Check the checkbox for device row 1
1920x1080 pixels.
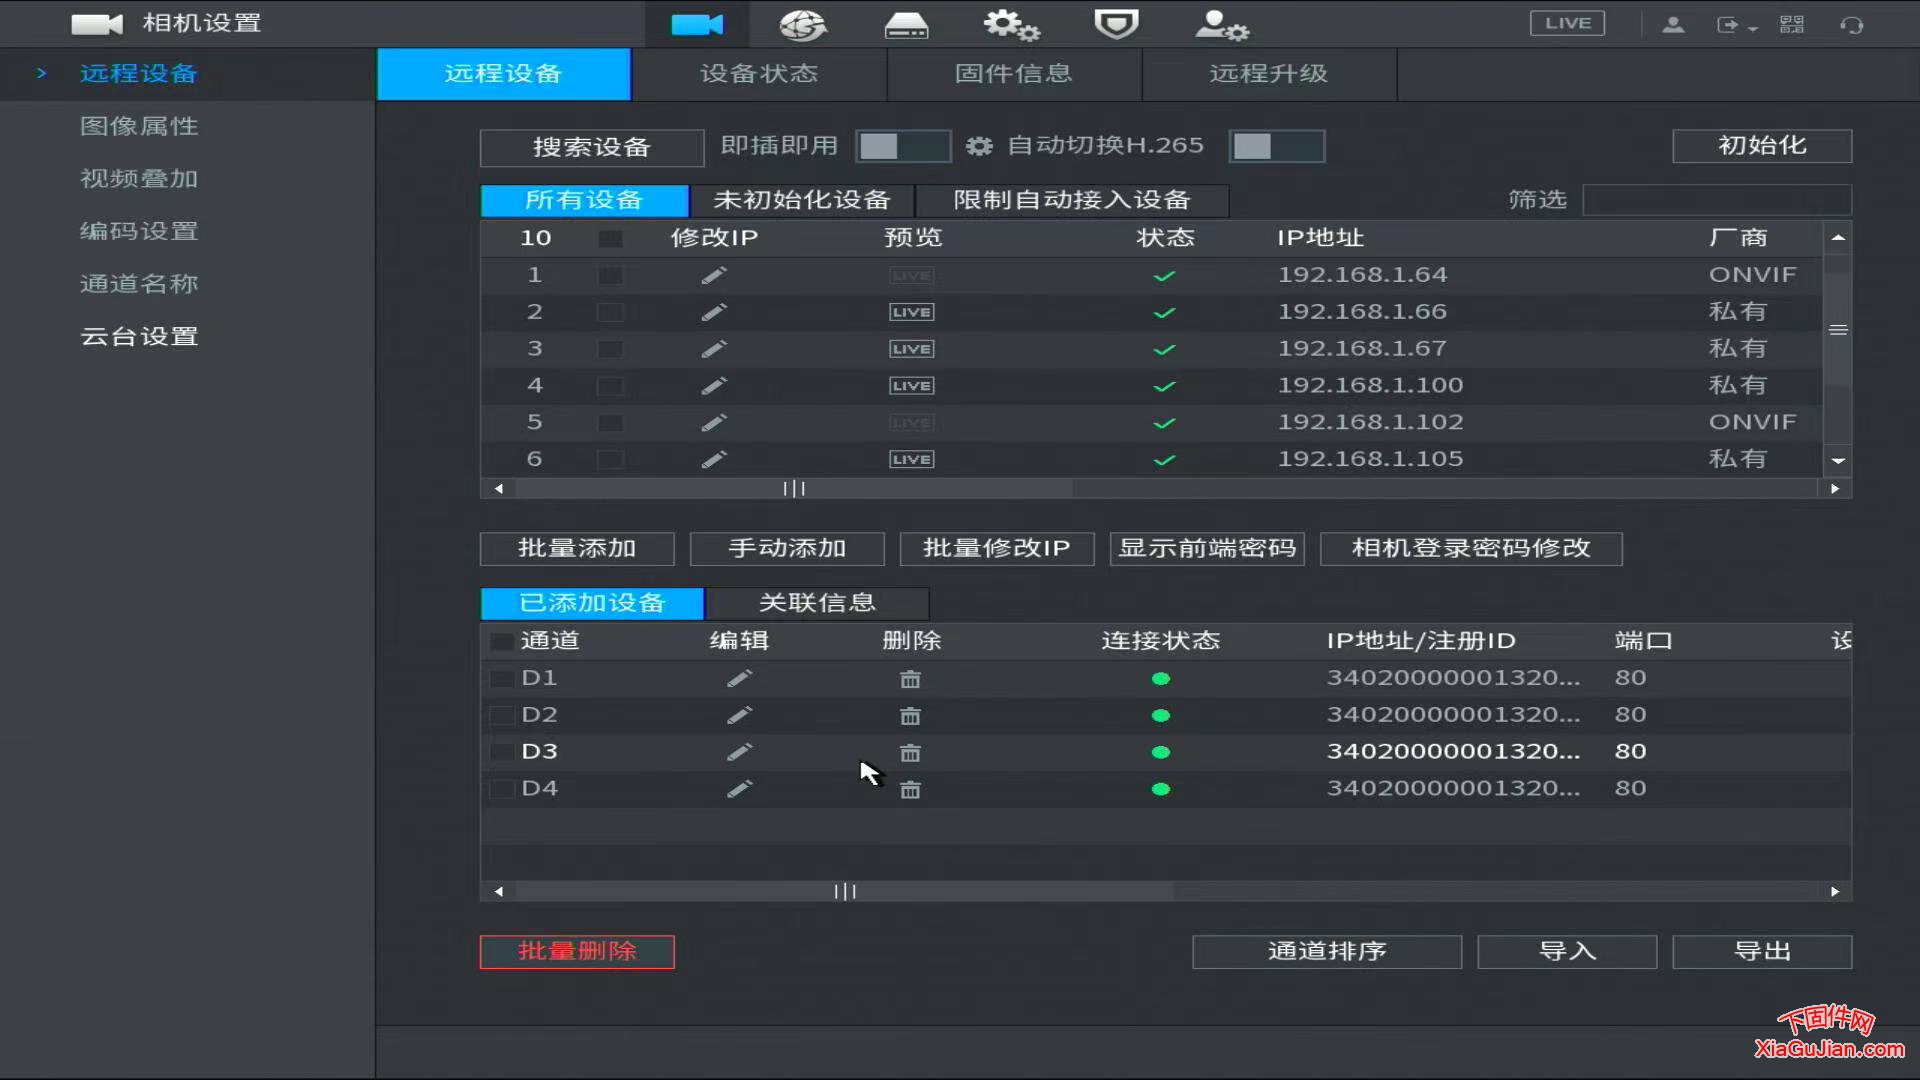point(610,275)
